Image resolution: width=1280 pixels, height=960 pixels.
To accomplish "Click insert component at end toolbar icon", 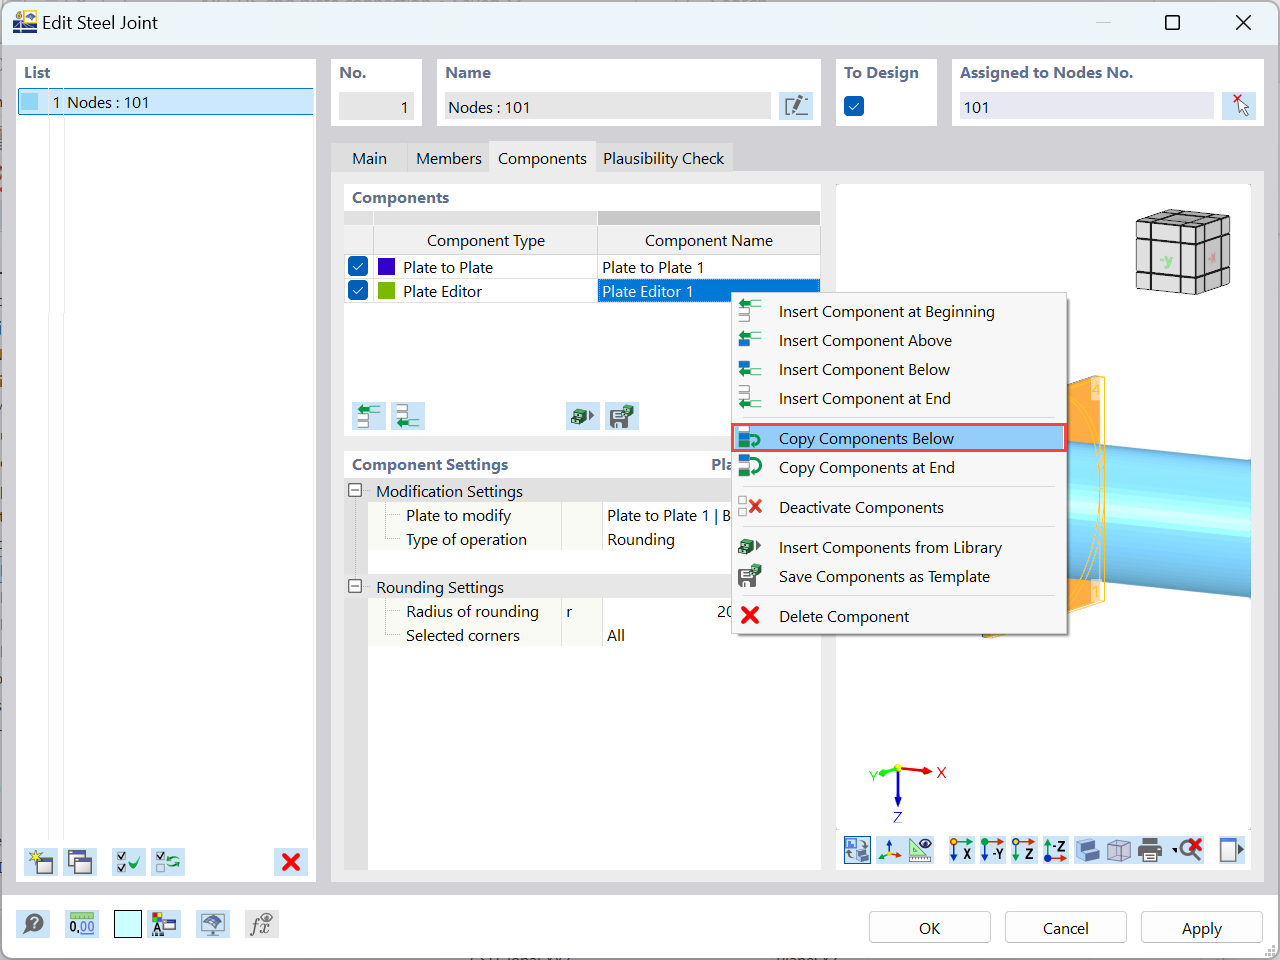I will [408, 416].
